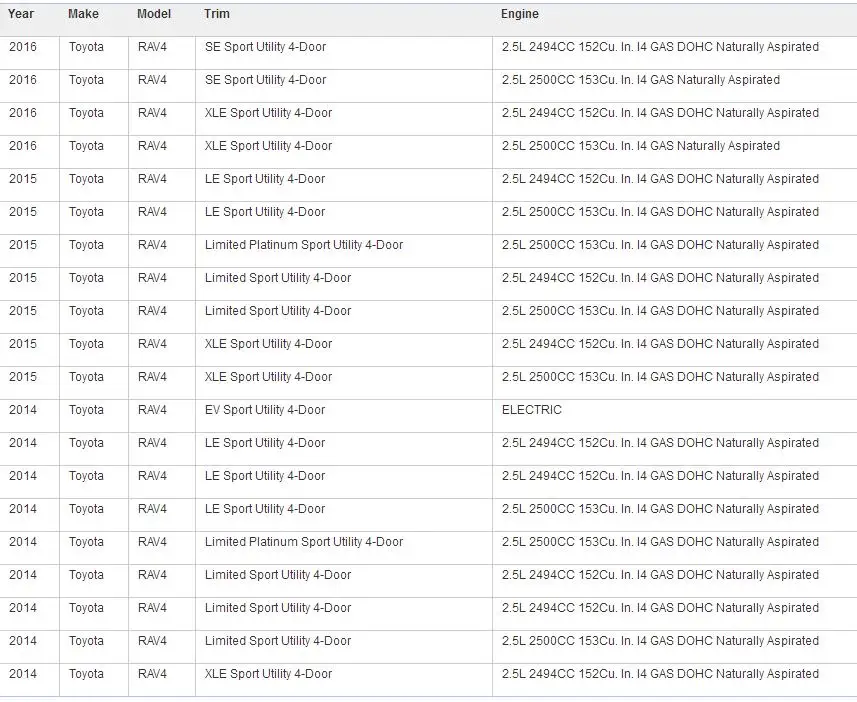Click the 2500CC engine of 2015 LE
The image size is (857, 702).
[x=660, y=212]
